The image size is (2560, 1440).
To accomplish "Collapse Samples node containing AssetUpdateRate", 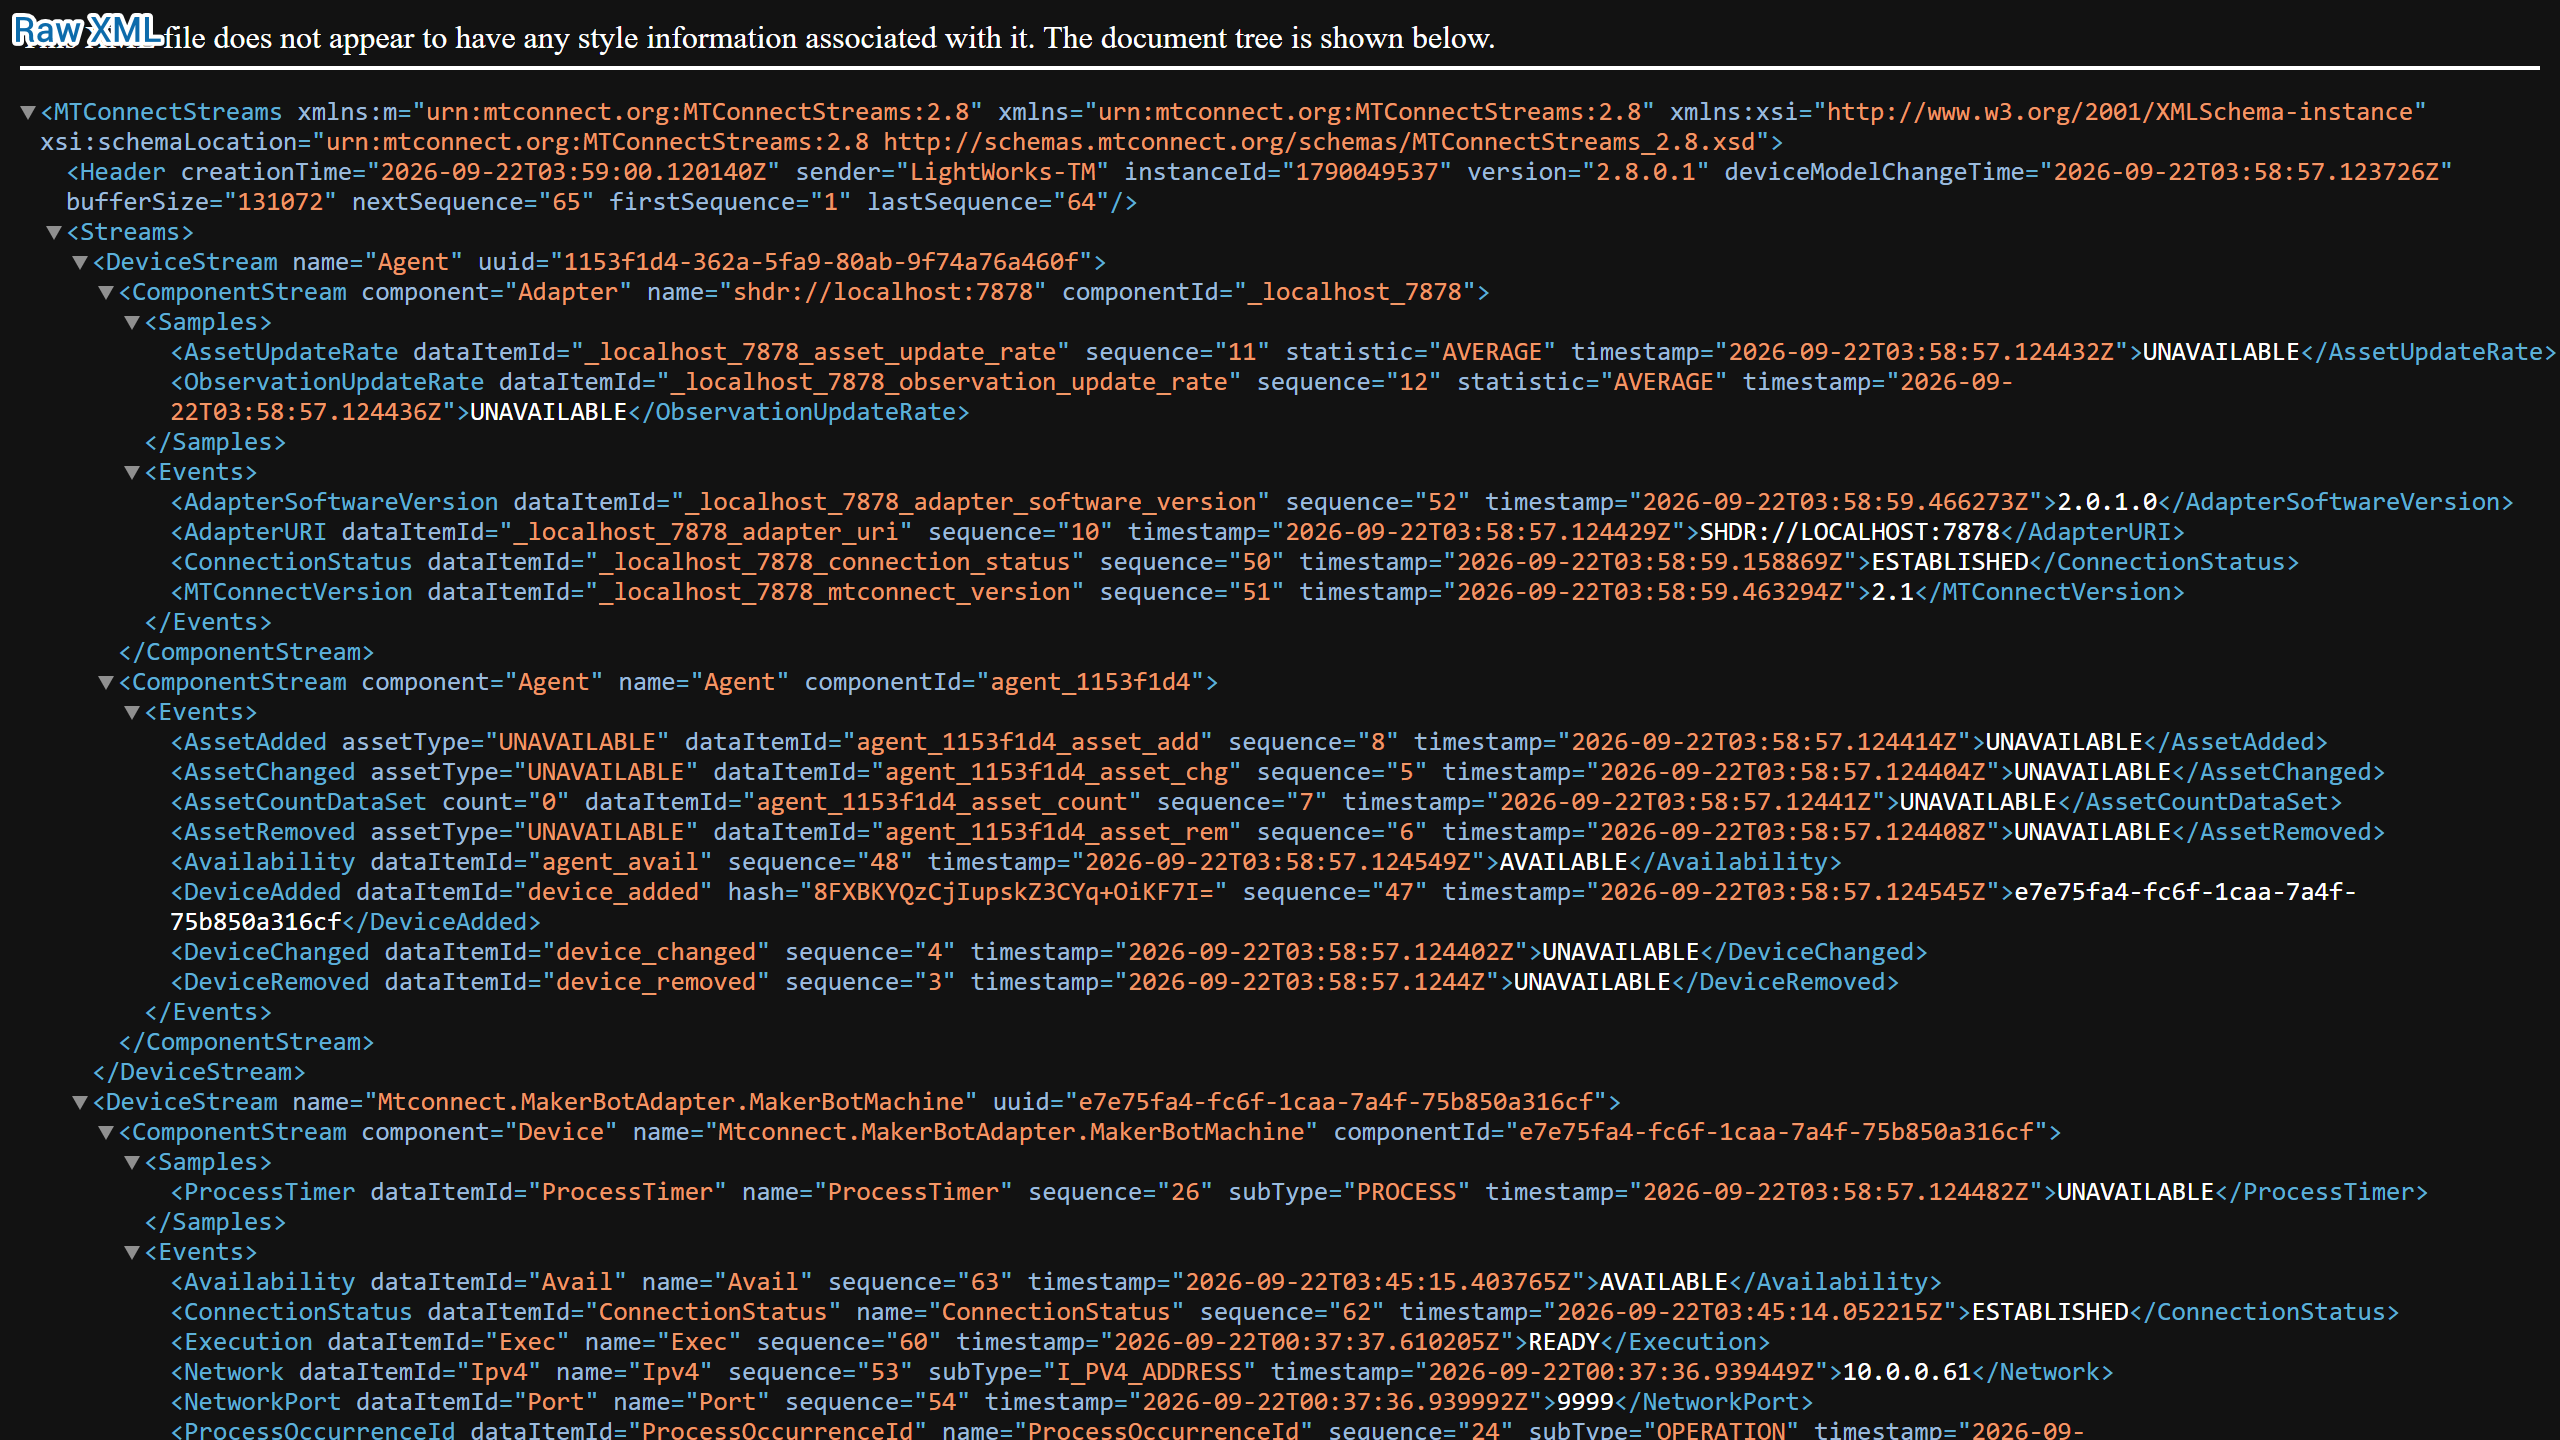I will click(x=133, y=322).
